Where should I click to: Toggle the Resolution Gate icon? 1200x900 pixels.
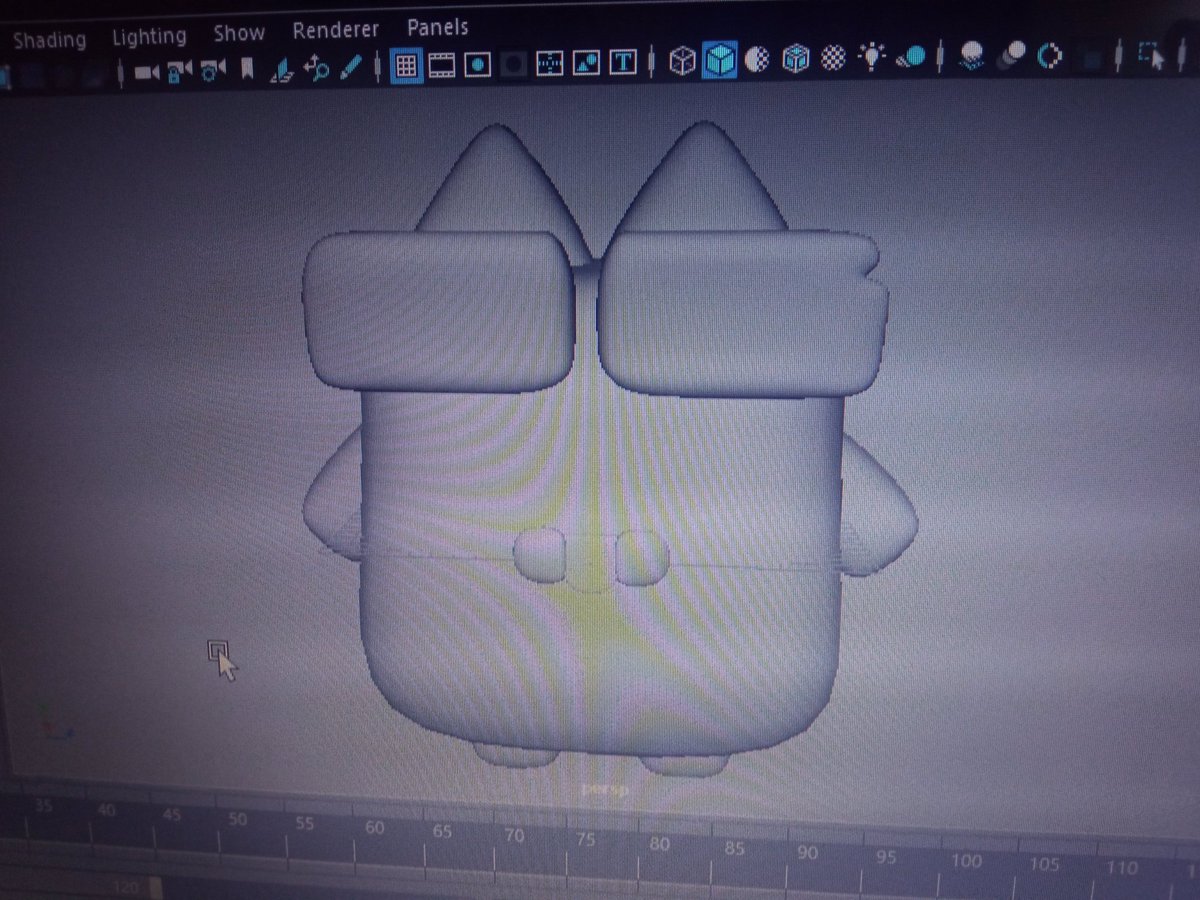tap(478, 64)
